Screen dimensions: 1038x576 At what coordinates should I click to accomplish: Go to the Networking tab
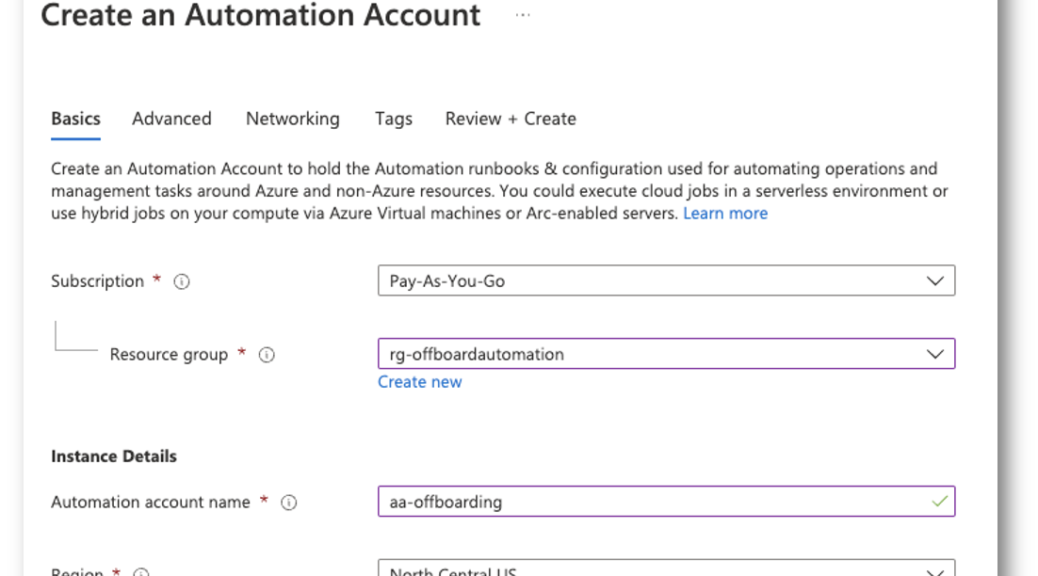click(x=293, y=119)
